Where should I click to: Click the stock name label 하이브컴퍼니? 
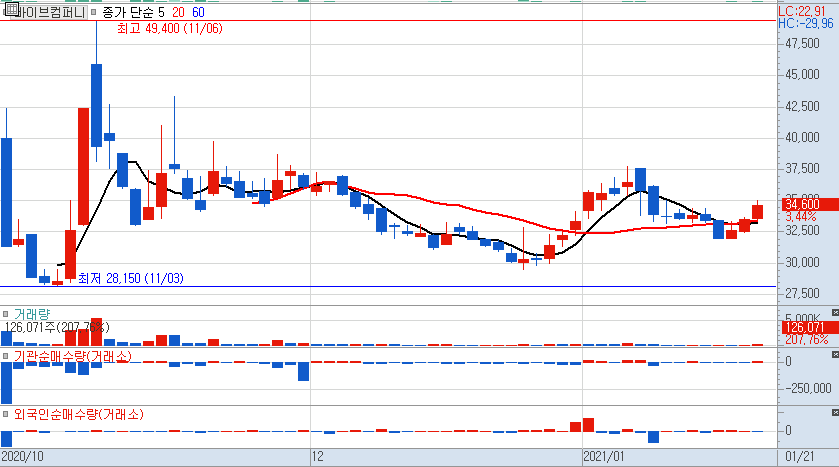51,12
